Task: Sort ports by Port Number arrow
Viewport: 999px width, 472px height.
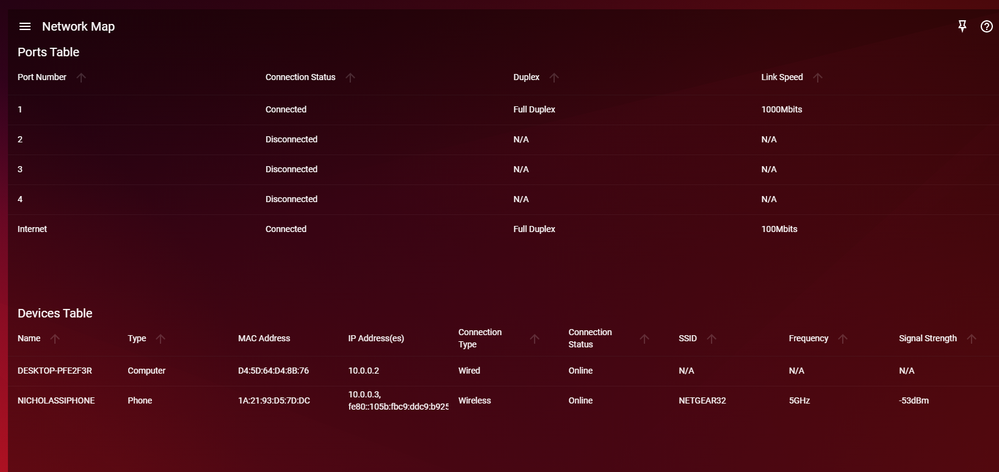Action: coord(81,78)
